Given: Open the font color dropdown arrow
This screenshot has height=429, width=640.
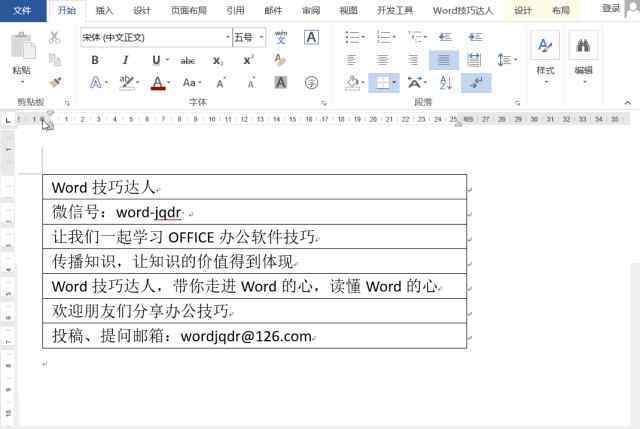Looking at the screenshot, I should (x=169, y=83).
